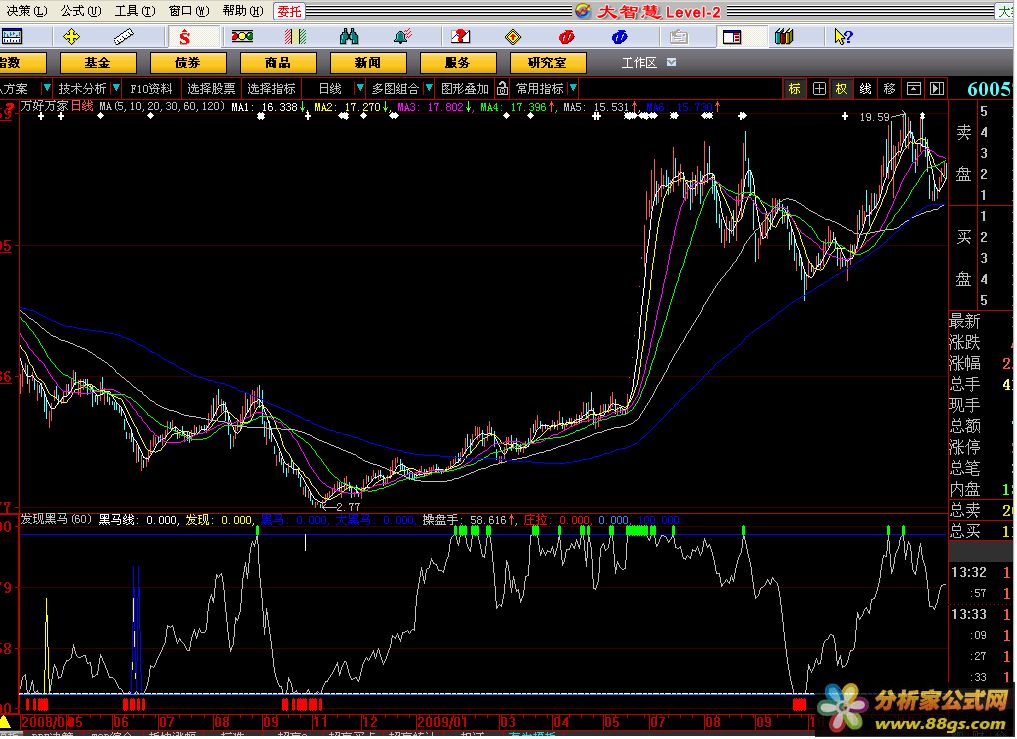Click the 商品 commodities button
The height and width of the screenshot is (739, 1017).
(x=278, y=63)
